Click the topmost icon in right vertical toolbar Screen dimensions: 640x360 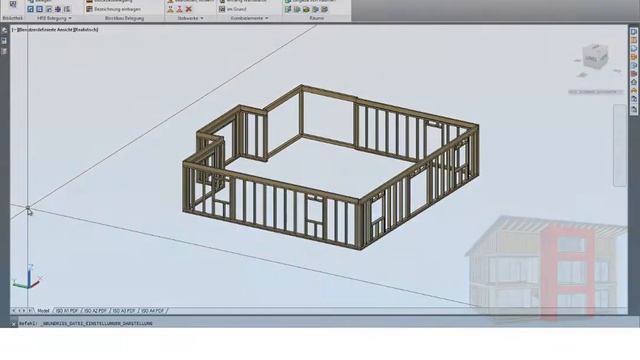tap(634, 32)
